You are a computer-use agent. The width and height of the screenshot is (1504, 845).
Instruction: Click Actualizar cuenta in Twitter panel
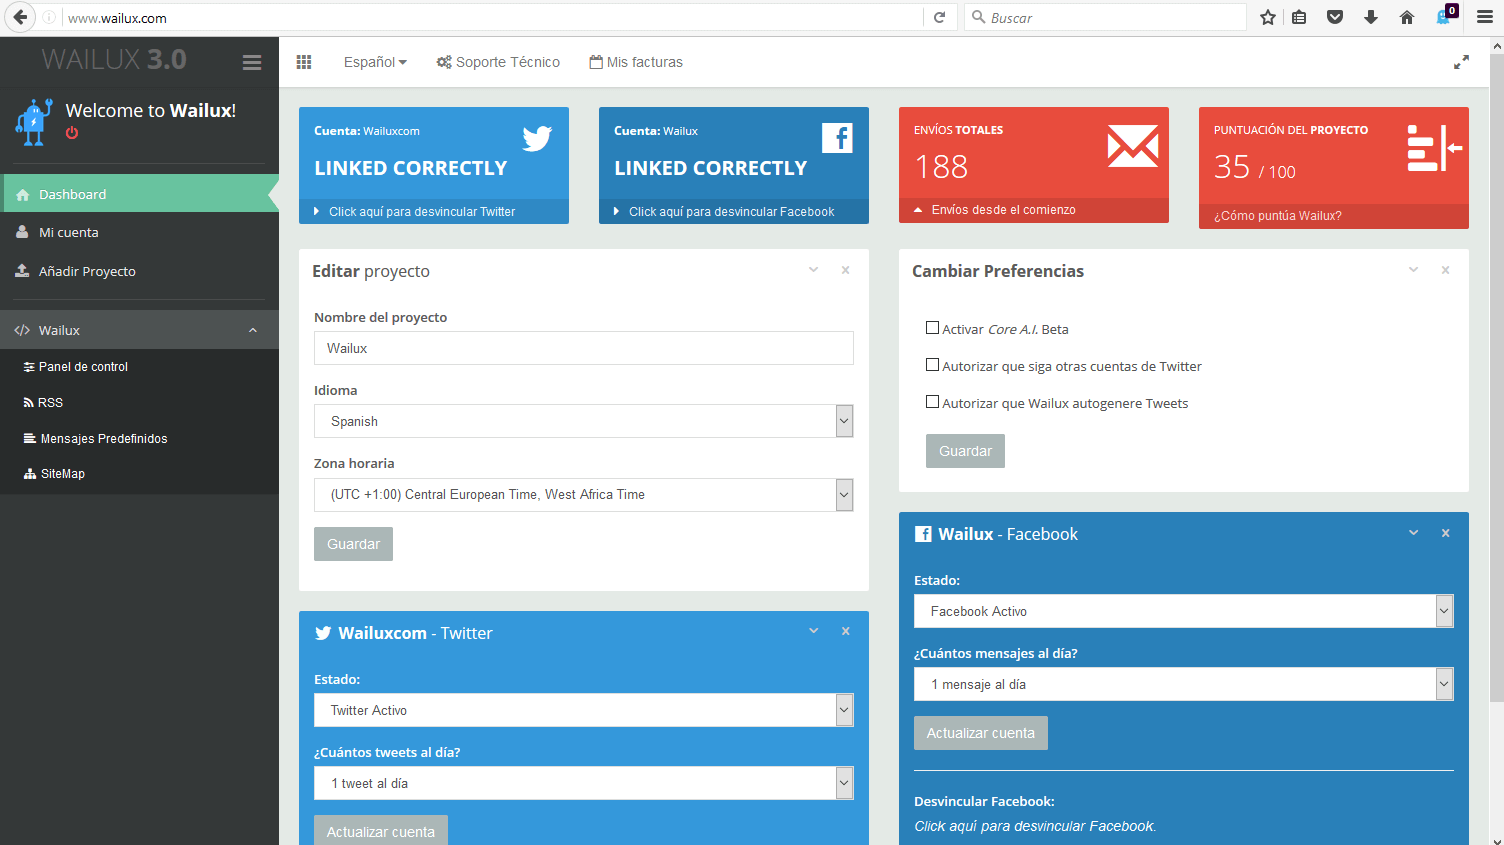pos(381,831)
